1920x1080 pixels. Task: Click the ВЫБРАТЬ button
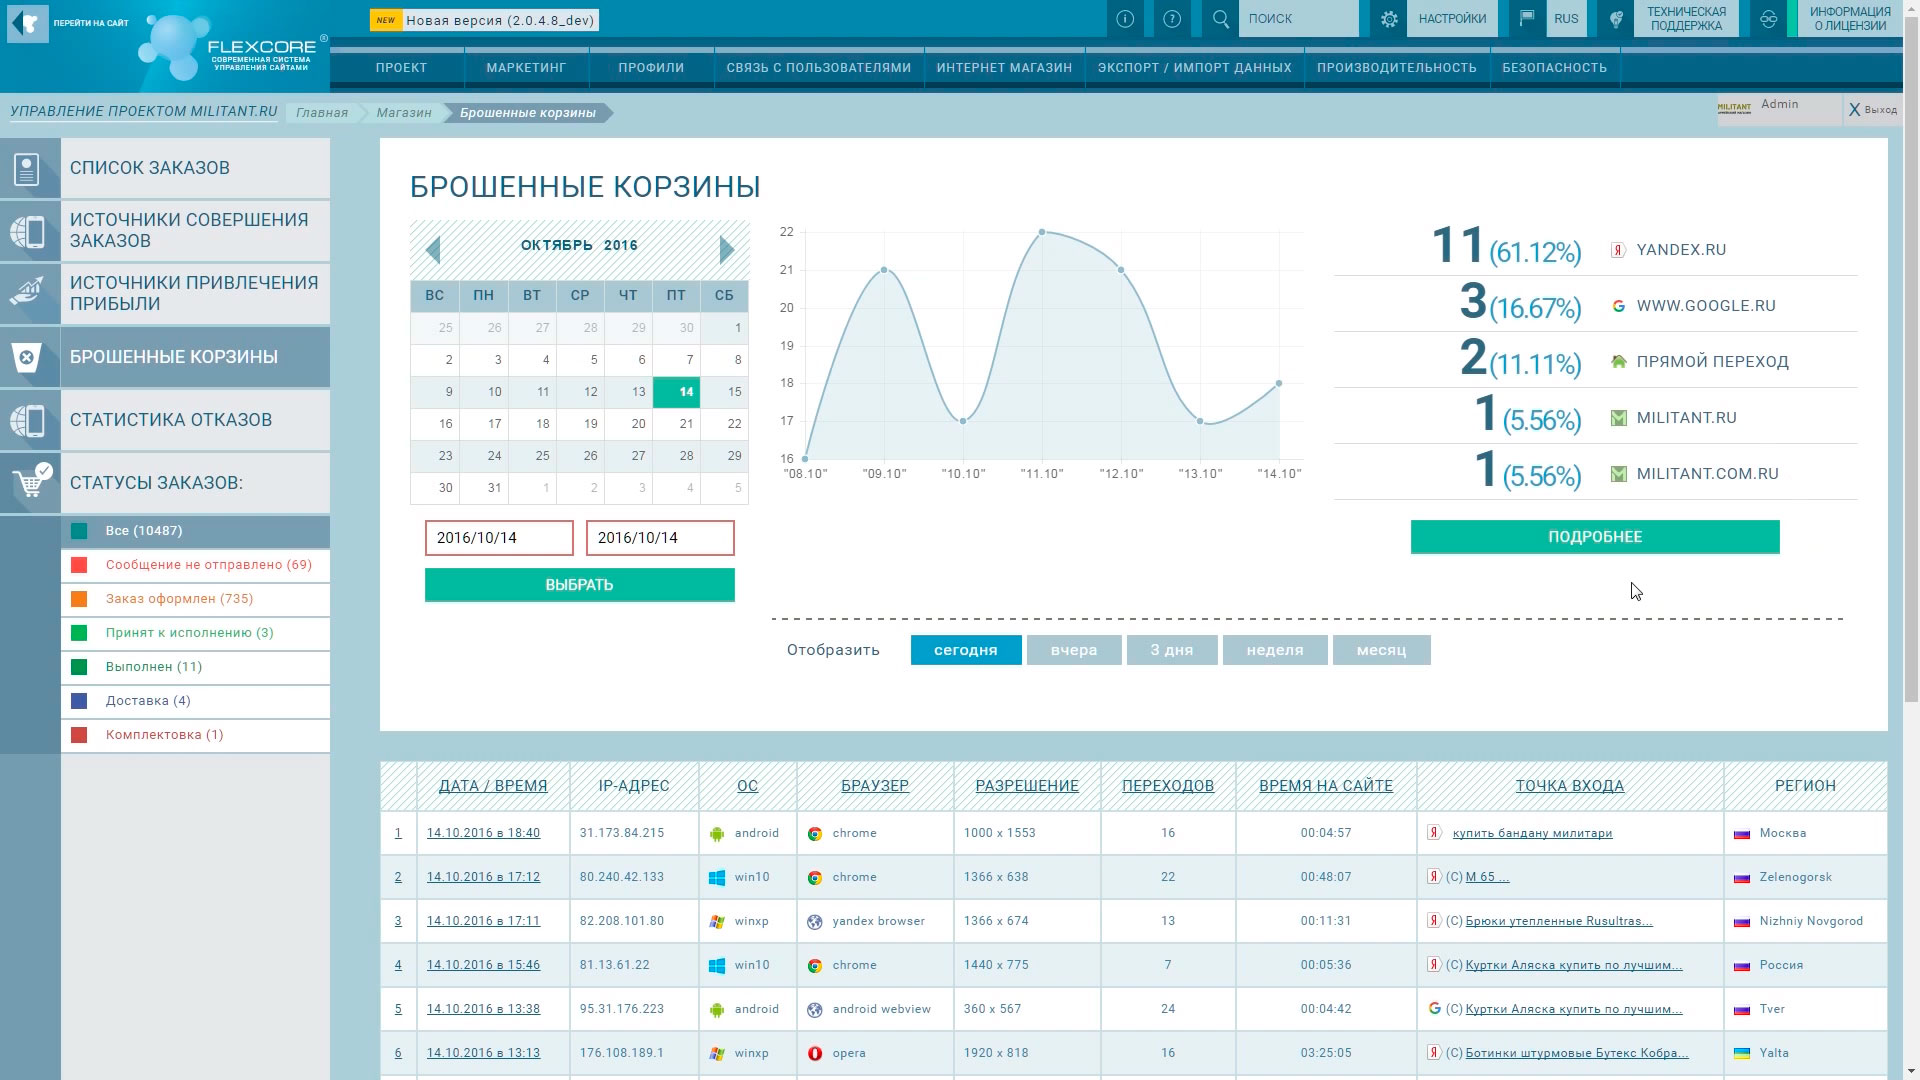[x=580, y=585]
